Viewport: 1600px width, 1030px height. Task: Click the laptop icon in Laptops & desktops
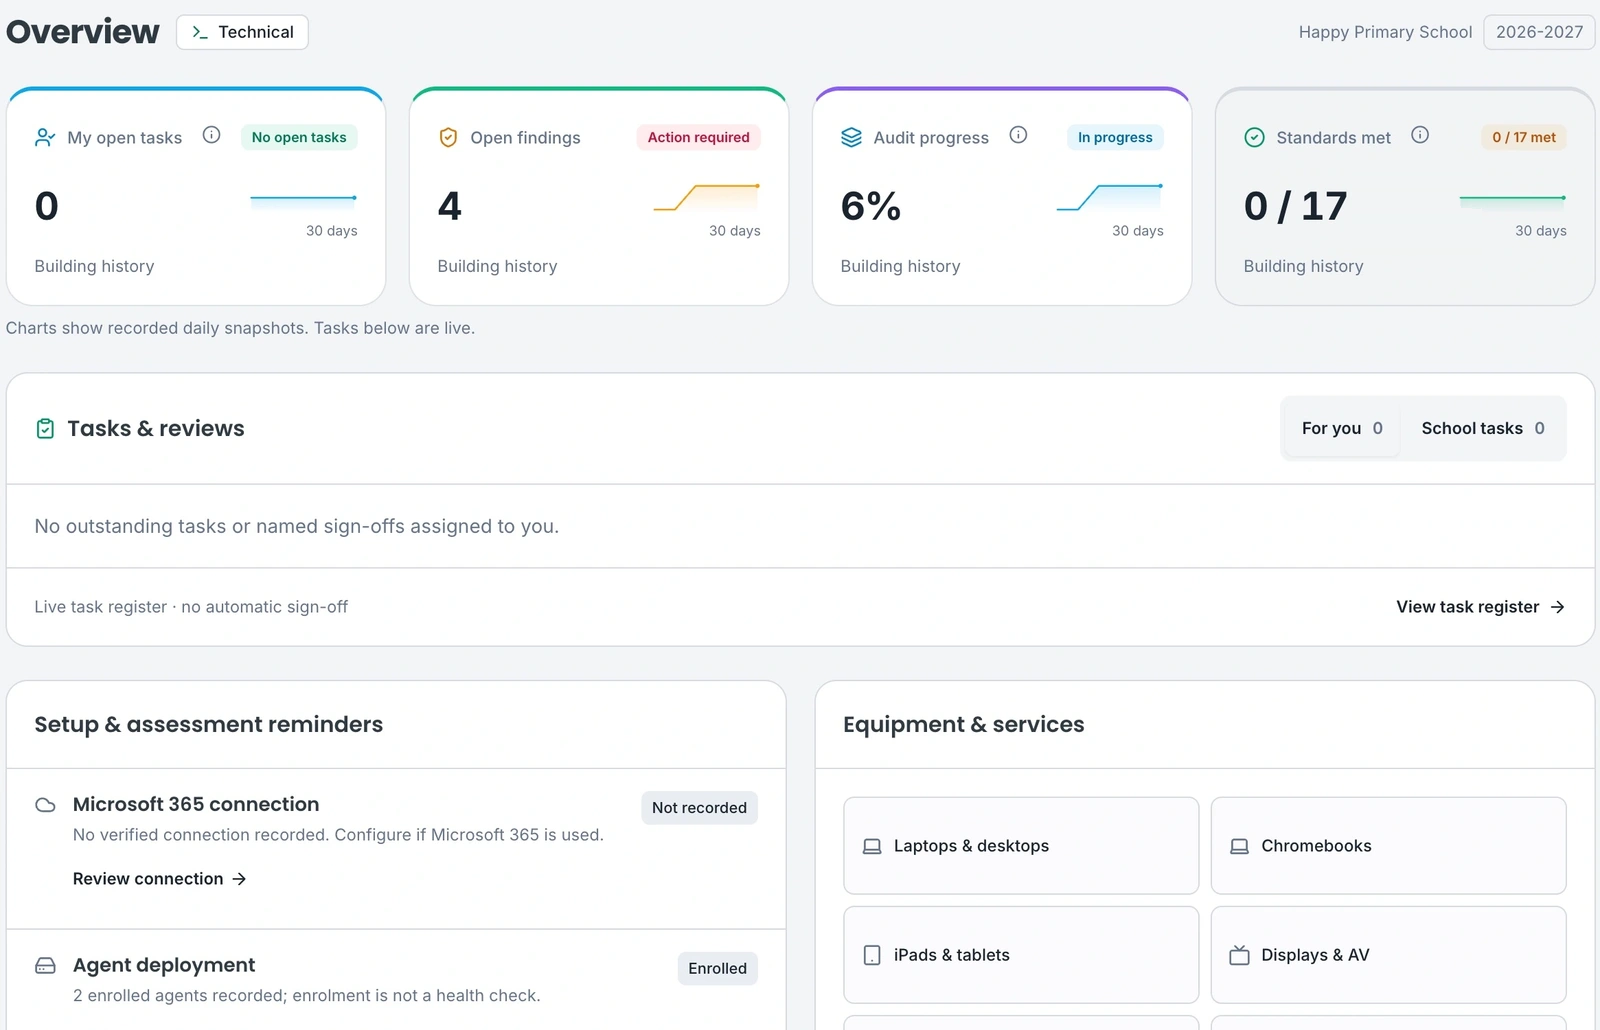pos(872,846)
